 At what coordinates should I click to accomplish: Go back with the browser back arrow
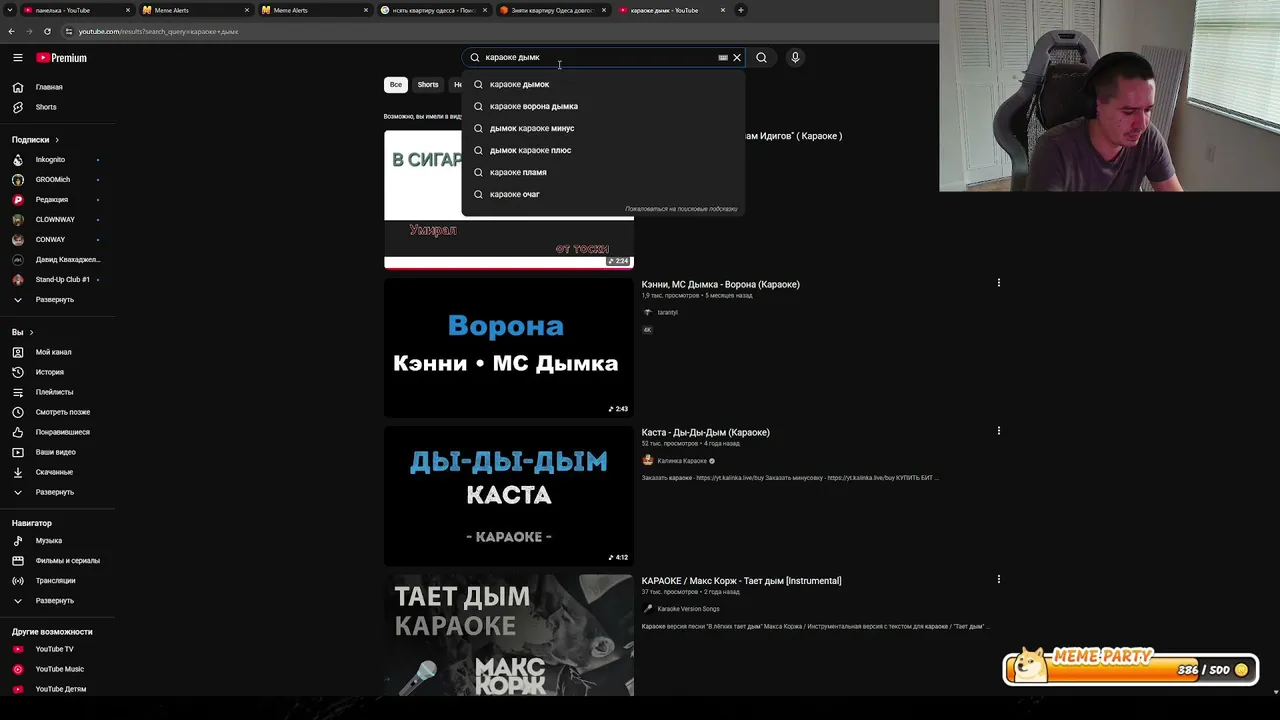pos(11,31)
